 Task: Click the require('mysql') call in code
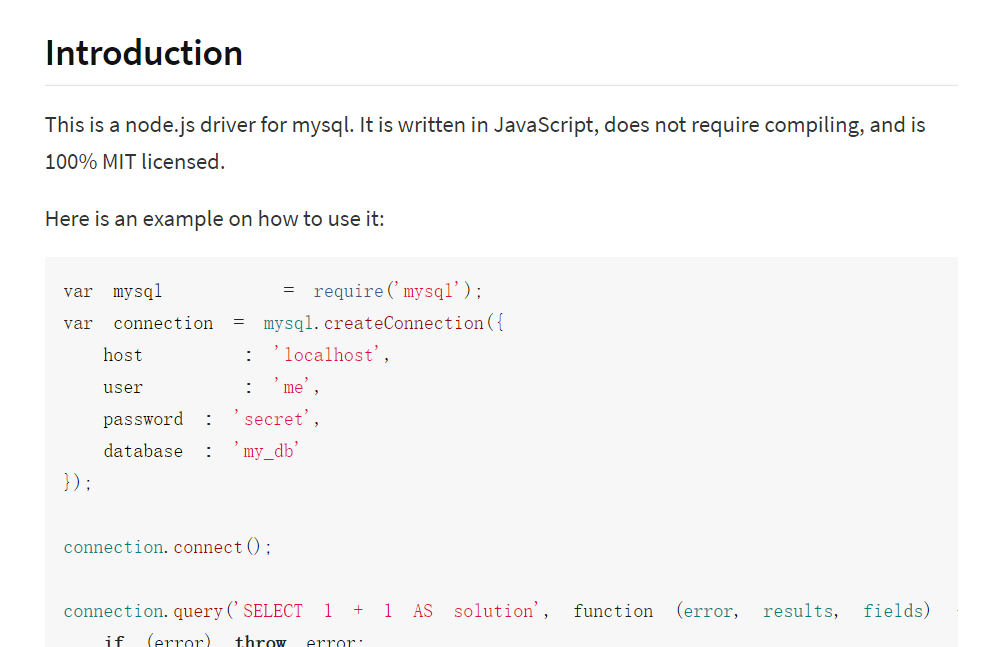click(x=397, y=291)
